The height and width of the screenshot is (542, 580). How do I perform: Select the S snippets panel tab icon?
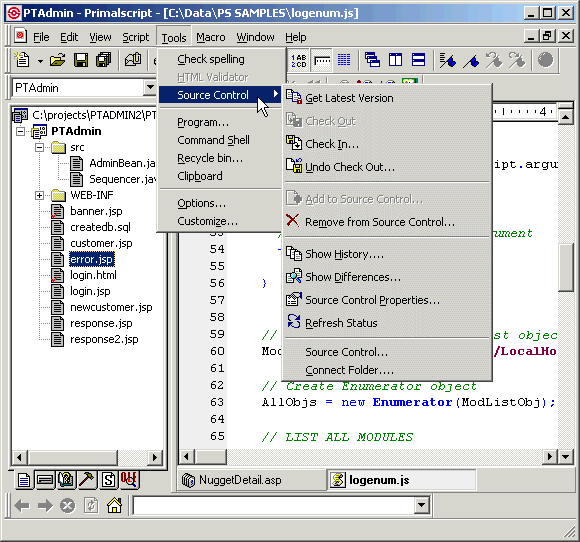(108, 480)
